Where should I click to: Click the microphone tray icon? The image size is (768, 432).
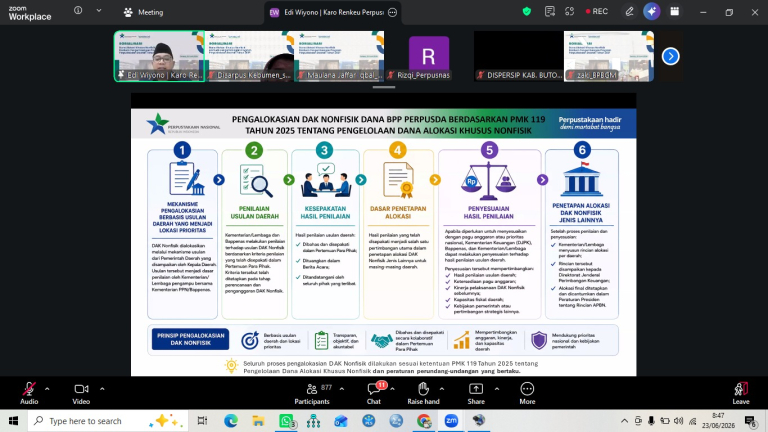pyautogui.click(x=651, y=421)
